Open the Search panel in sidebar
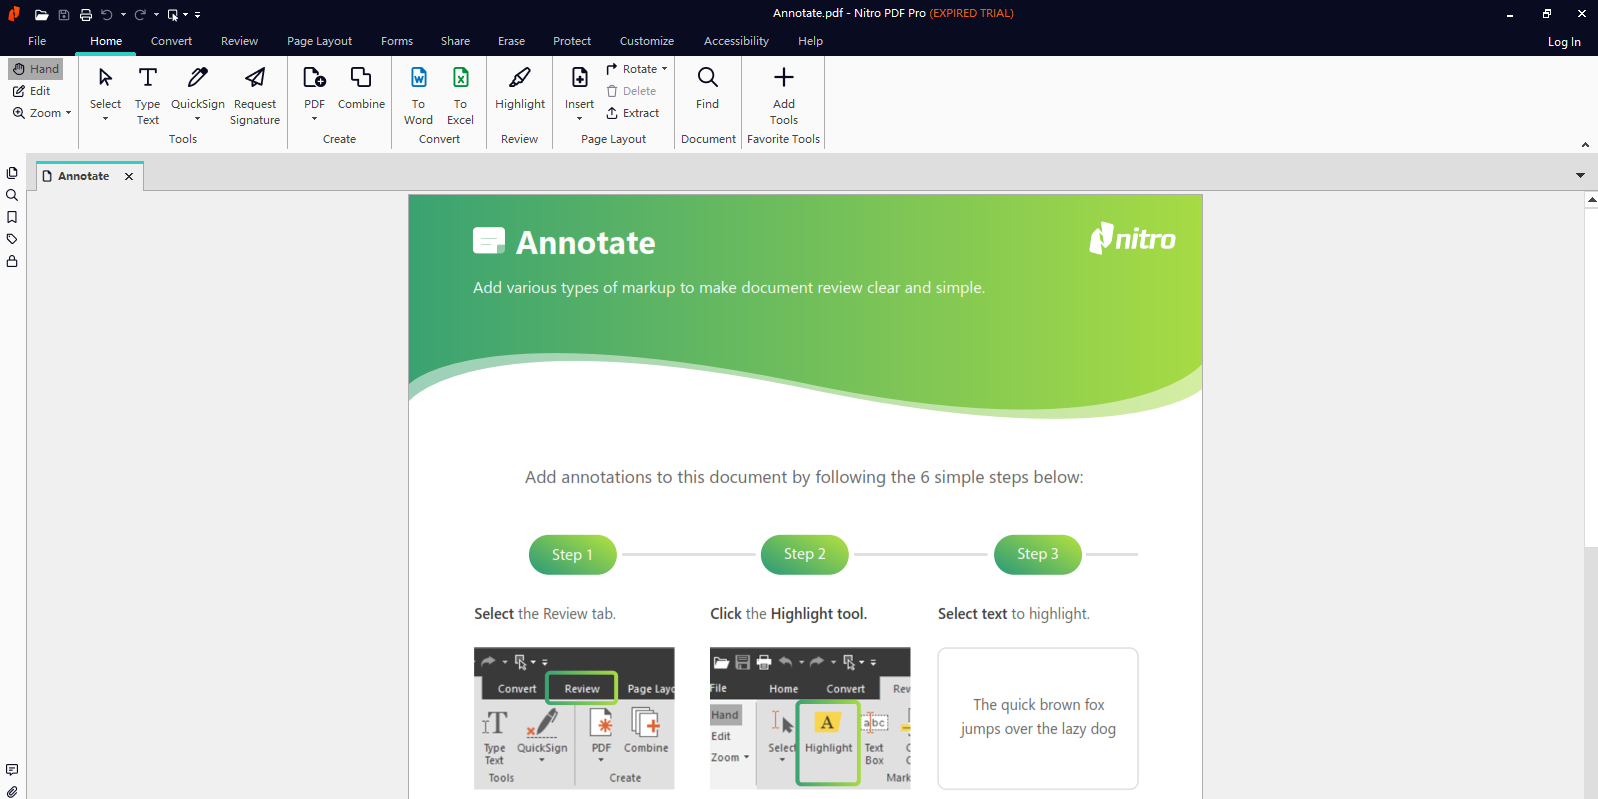Screen dimensions: 1598x799 click(x=12, y=195)
